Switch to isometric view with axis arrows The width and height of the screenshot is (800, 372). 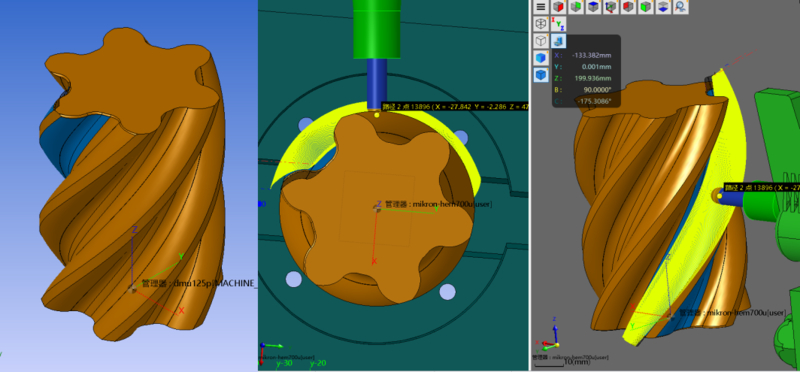pos(611,7)
